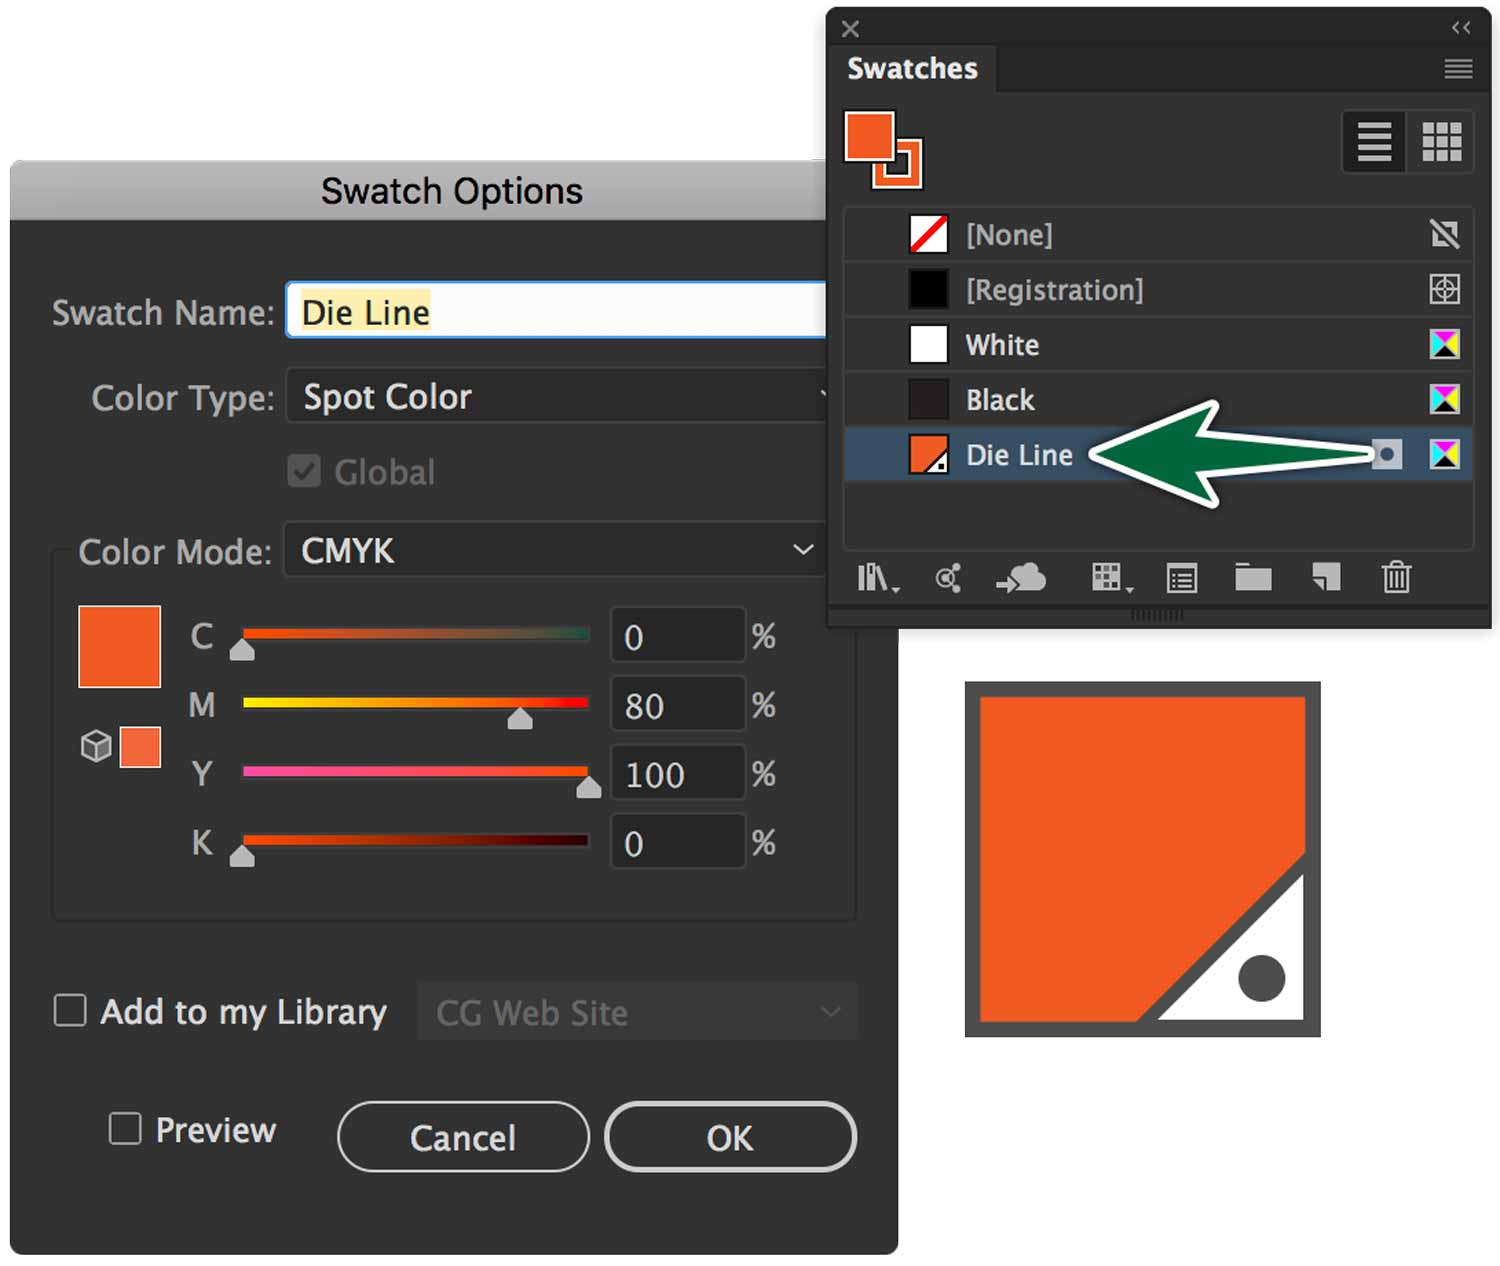The height and width of the screenshot is (1266, 1500).
Task: Click the non-editable icon on [None] row
Action: [1444, 235]
